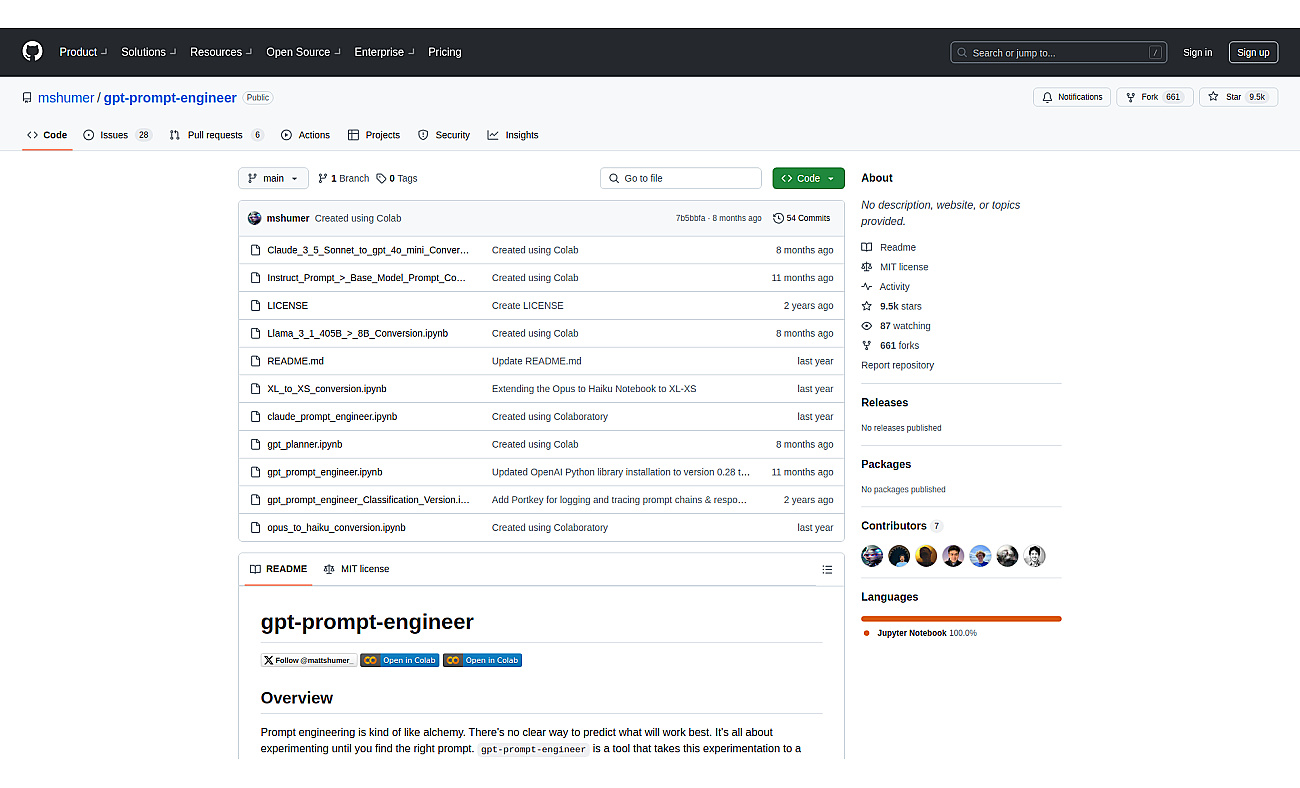Open the Resources dropdown
Viewport: 1300px width, 788px height.
(220, 52)
